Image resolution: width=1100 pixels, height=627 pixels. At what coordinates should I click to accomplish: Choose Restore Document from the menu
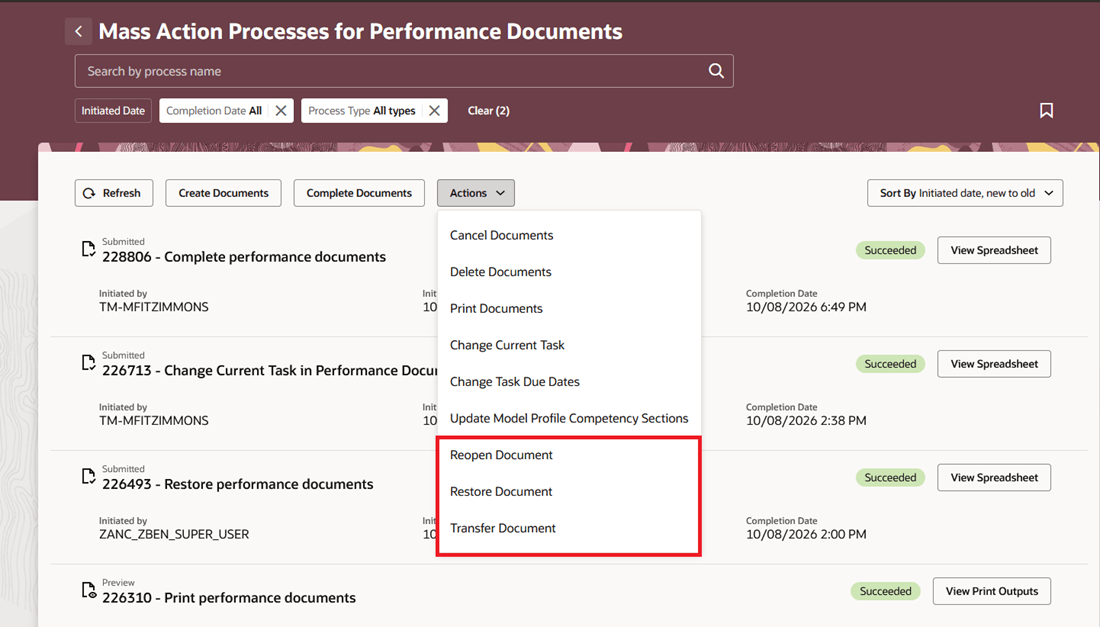569,491
